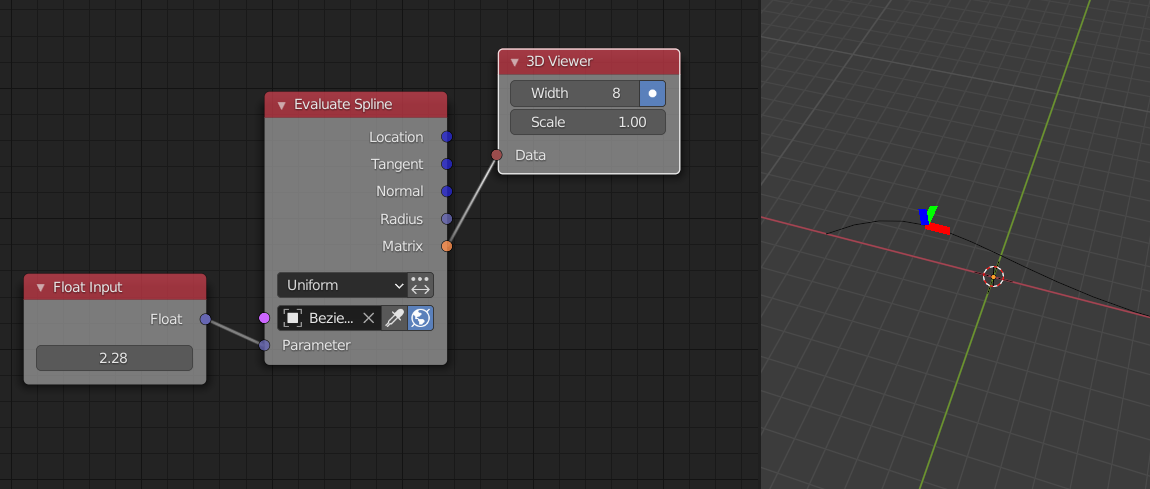1150x489 pixels.
Task: Select the Bezier object field
Action: tap(329, 318)
